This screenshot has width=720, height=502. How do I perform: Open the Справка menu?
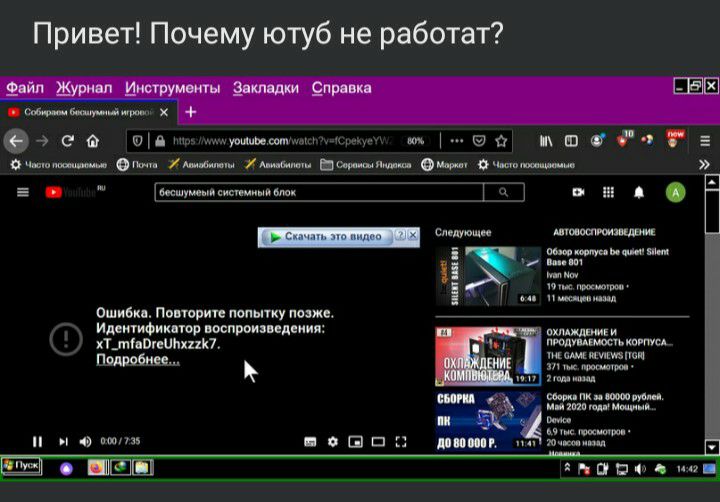pyautogui.click(x=341, y=88)
